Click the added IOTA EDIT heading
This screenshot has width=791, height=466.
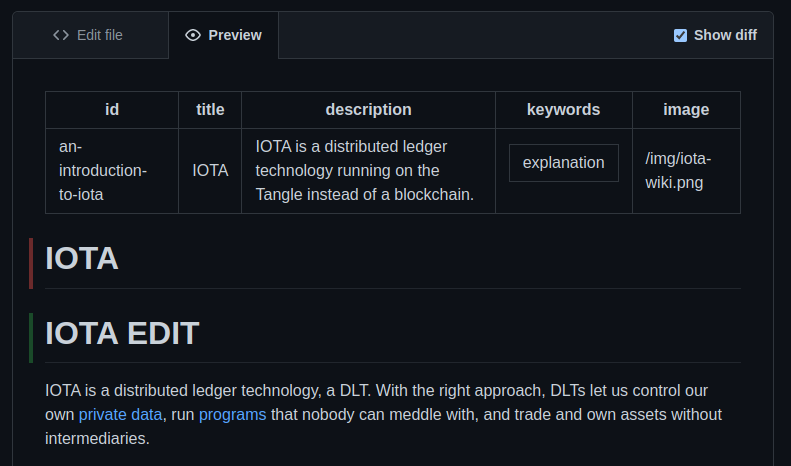pyautogui.click(x=122, y=333)
